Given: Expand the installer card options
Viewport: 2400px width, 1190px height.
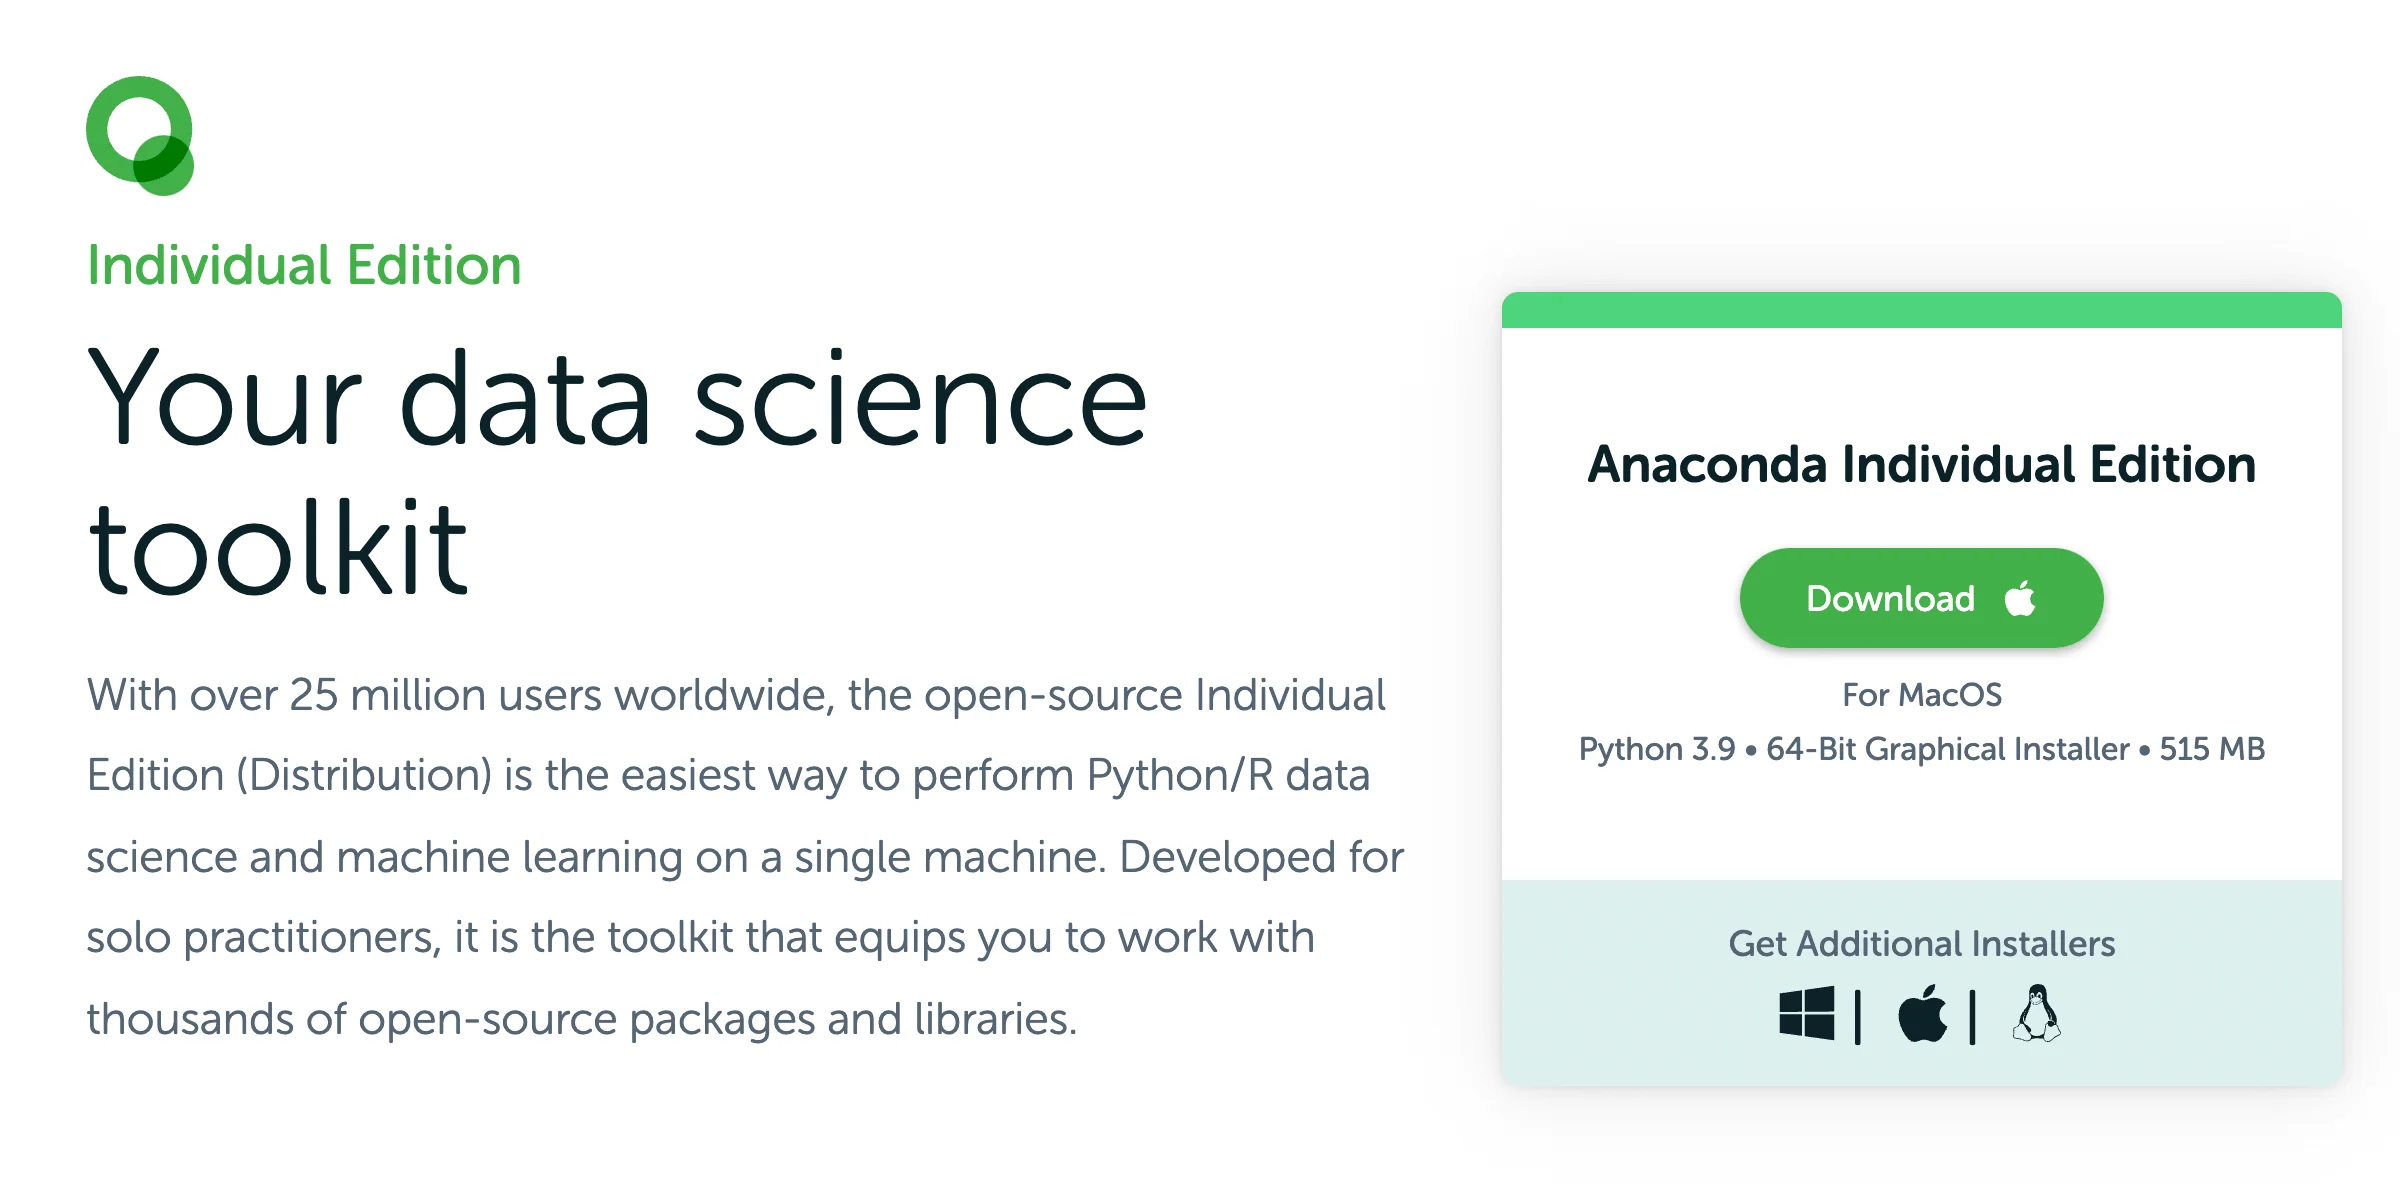Looking at the screenshot, I should [x=1920, y=943].
